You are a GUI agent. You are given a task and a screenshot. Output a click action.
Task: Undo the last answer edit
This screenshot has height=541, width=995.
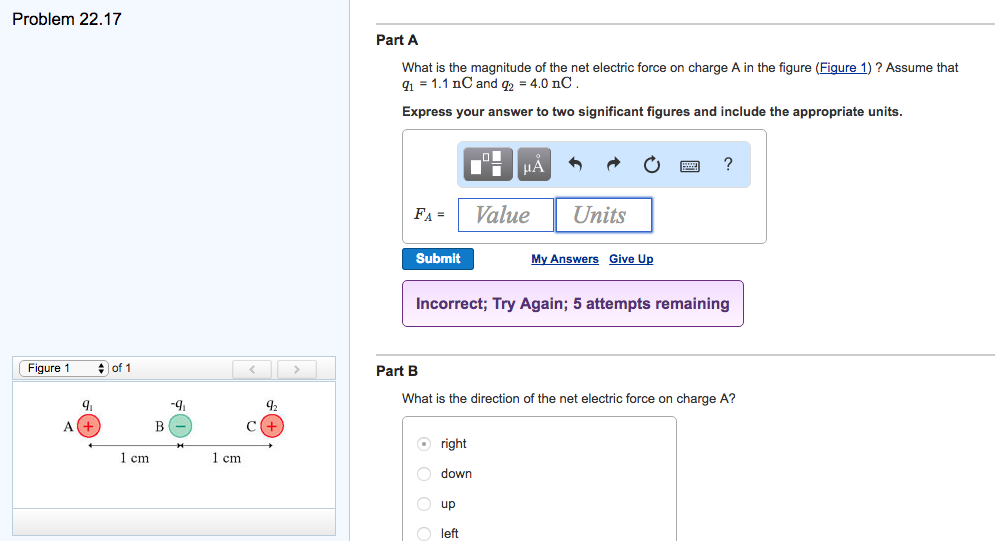tap(575, 166)
